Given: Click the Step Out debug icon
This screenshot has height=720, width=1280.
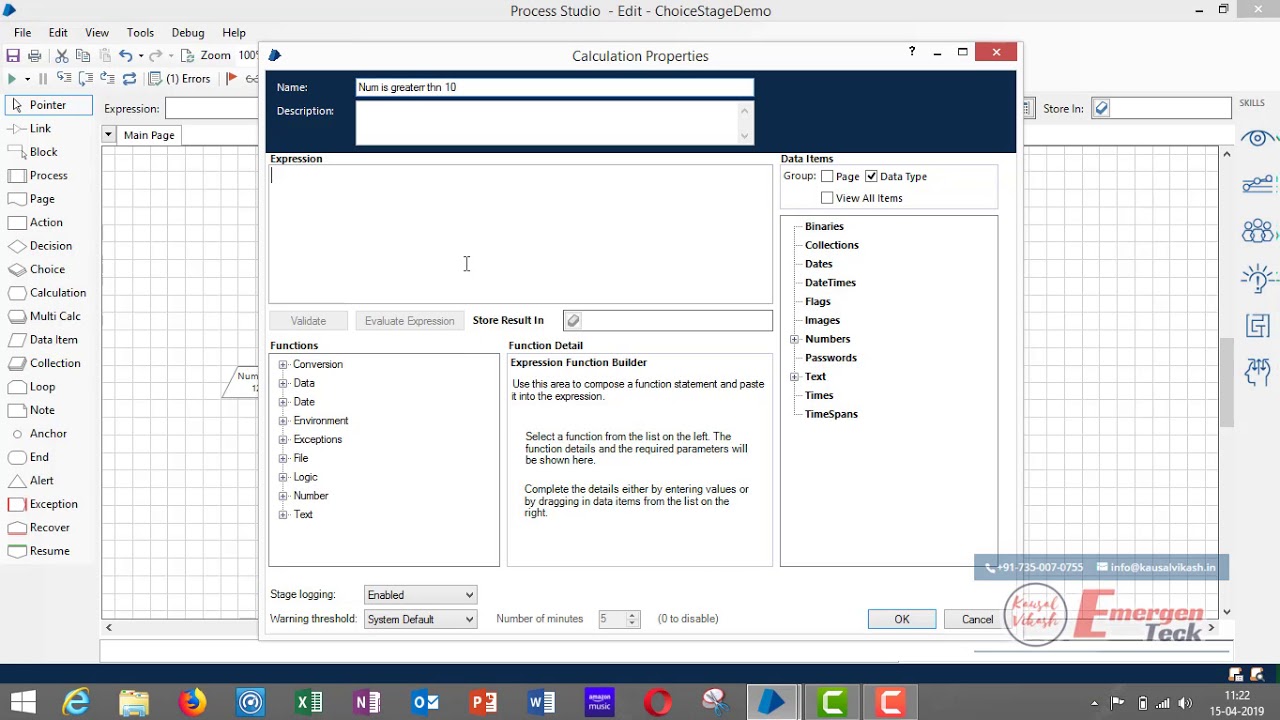Looking at the screenshot, I should point(108,79).
